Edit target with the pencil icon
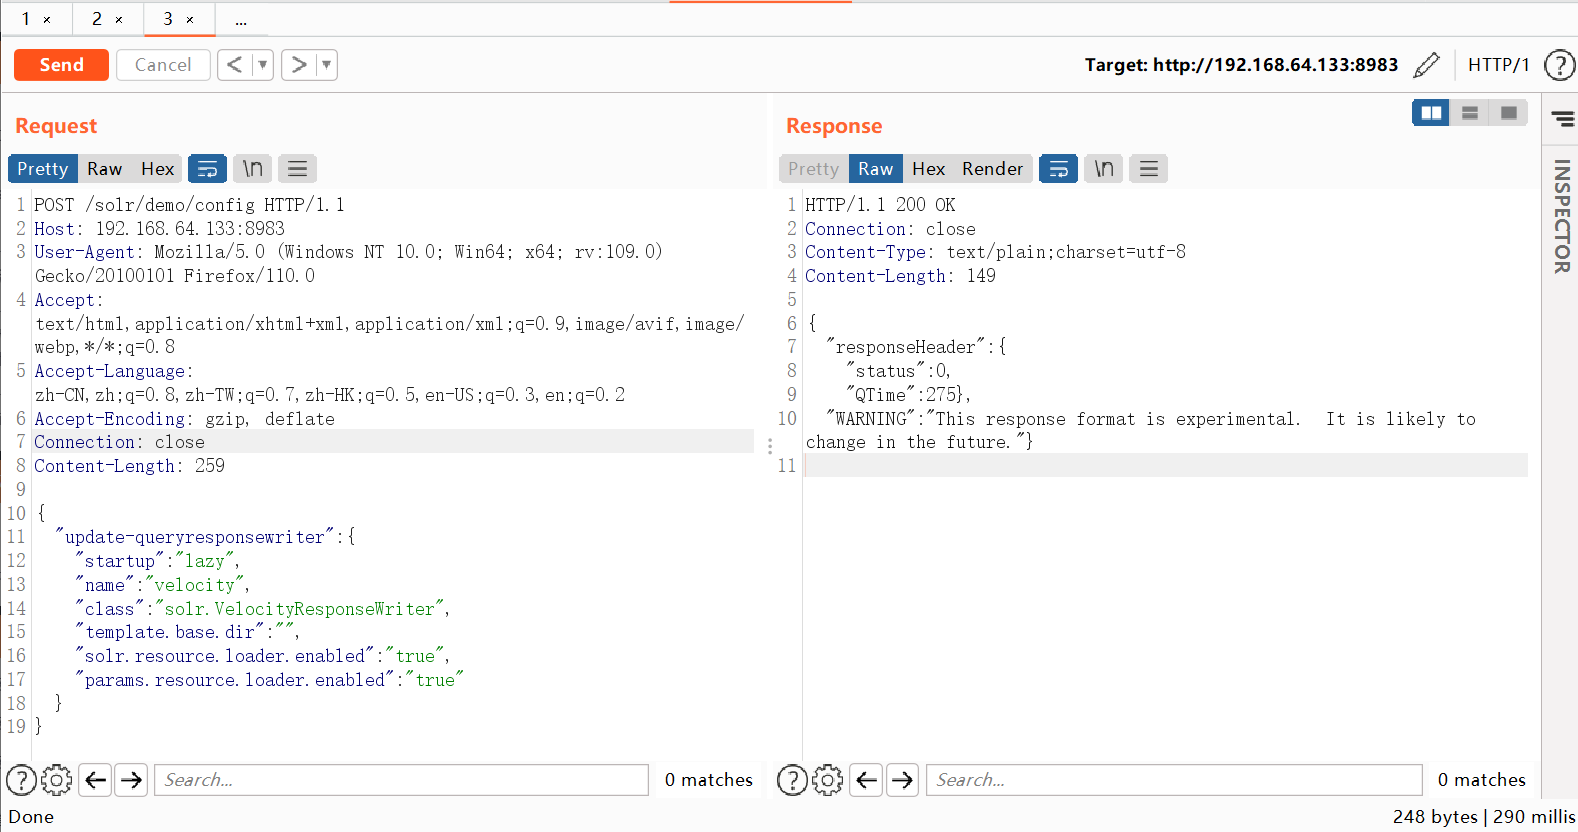 [1426, 65]
